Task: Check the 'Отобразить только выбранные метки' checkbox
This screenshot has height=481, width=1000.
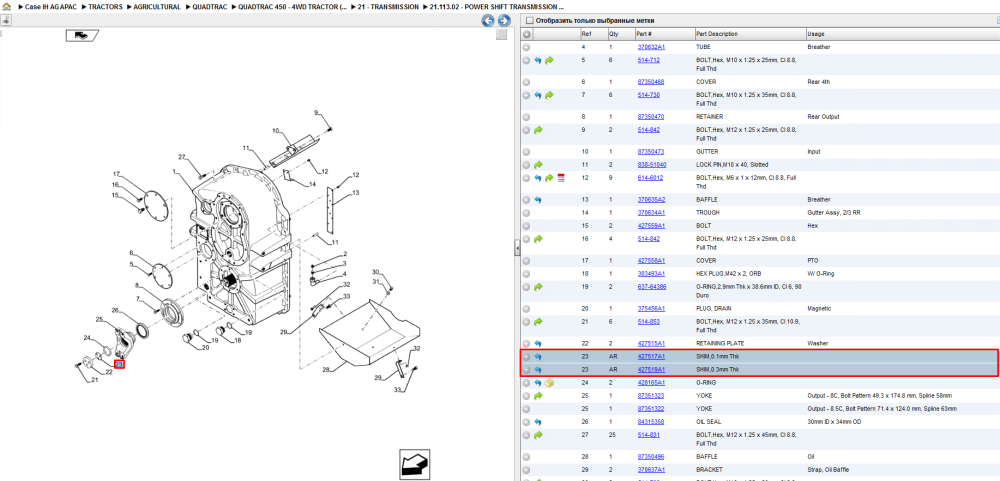Action: click(528, 20)
